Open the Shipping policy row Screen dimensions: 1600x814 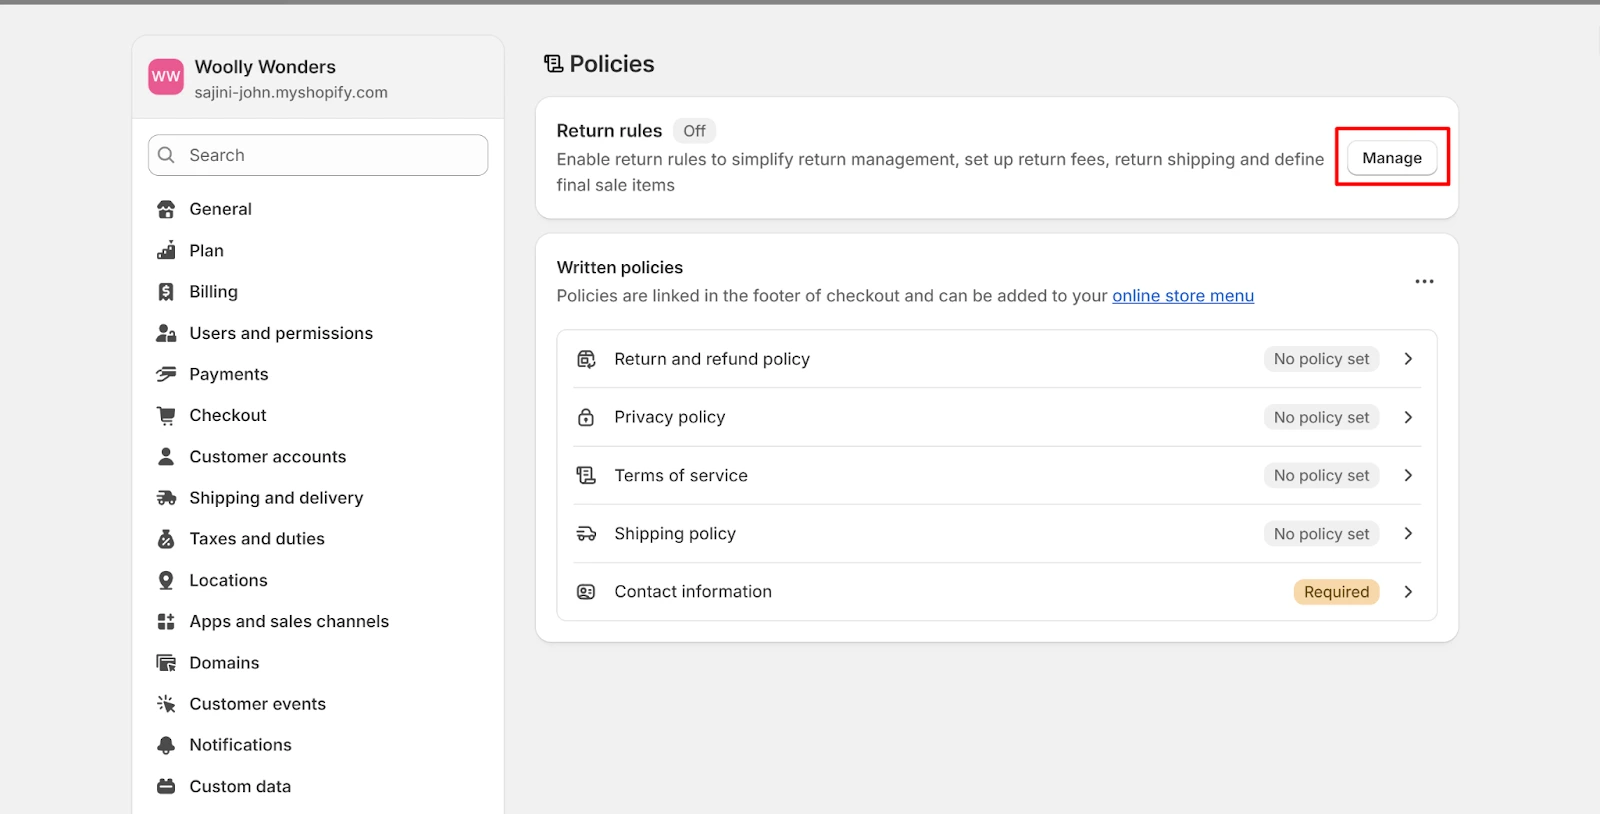pos(997,534)
